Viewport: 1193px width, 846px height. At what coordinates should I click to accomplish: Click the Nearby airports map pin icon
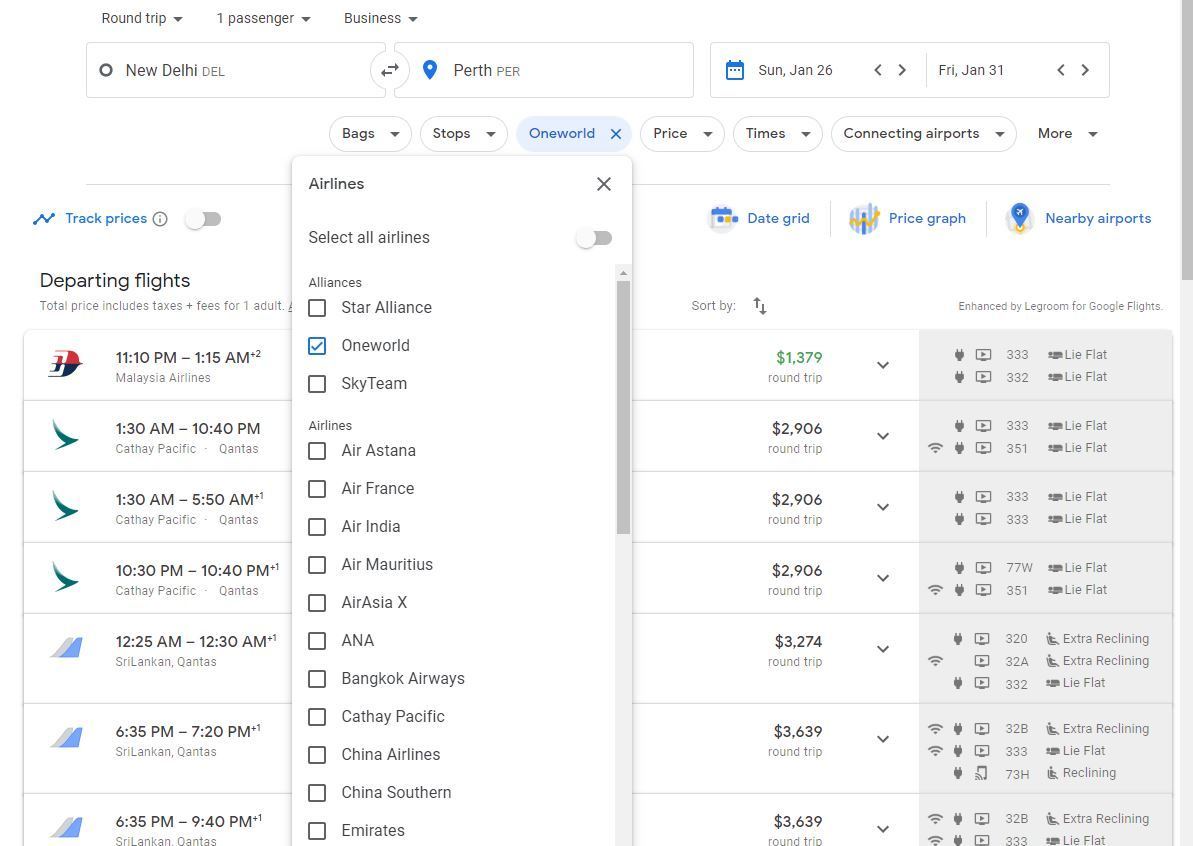tap(1020, 218)
